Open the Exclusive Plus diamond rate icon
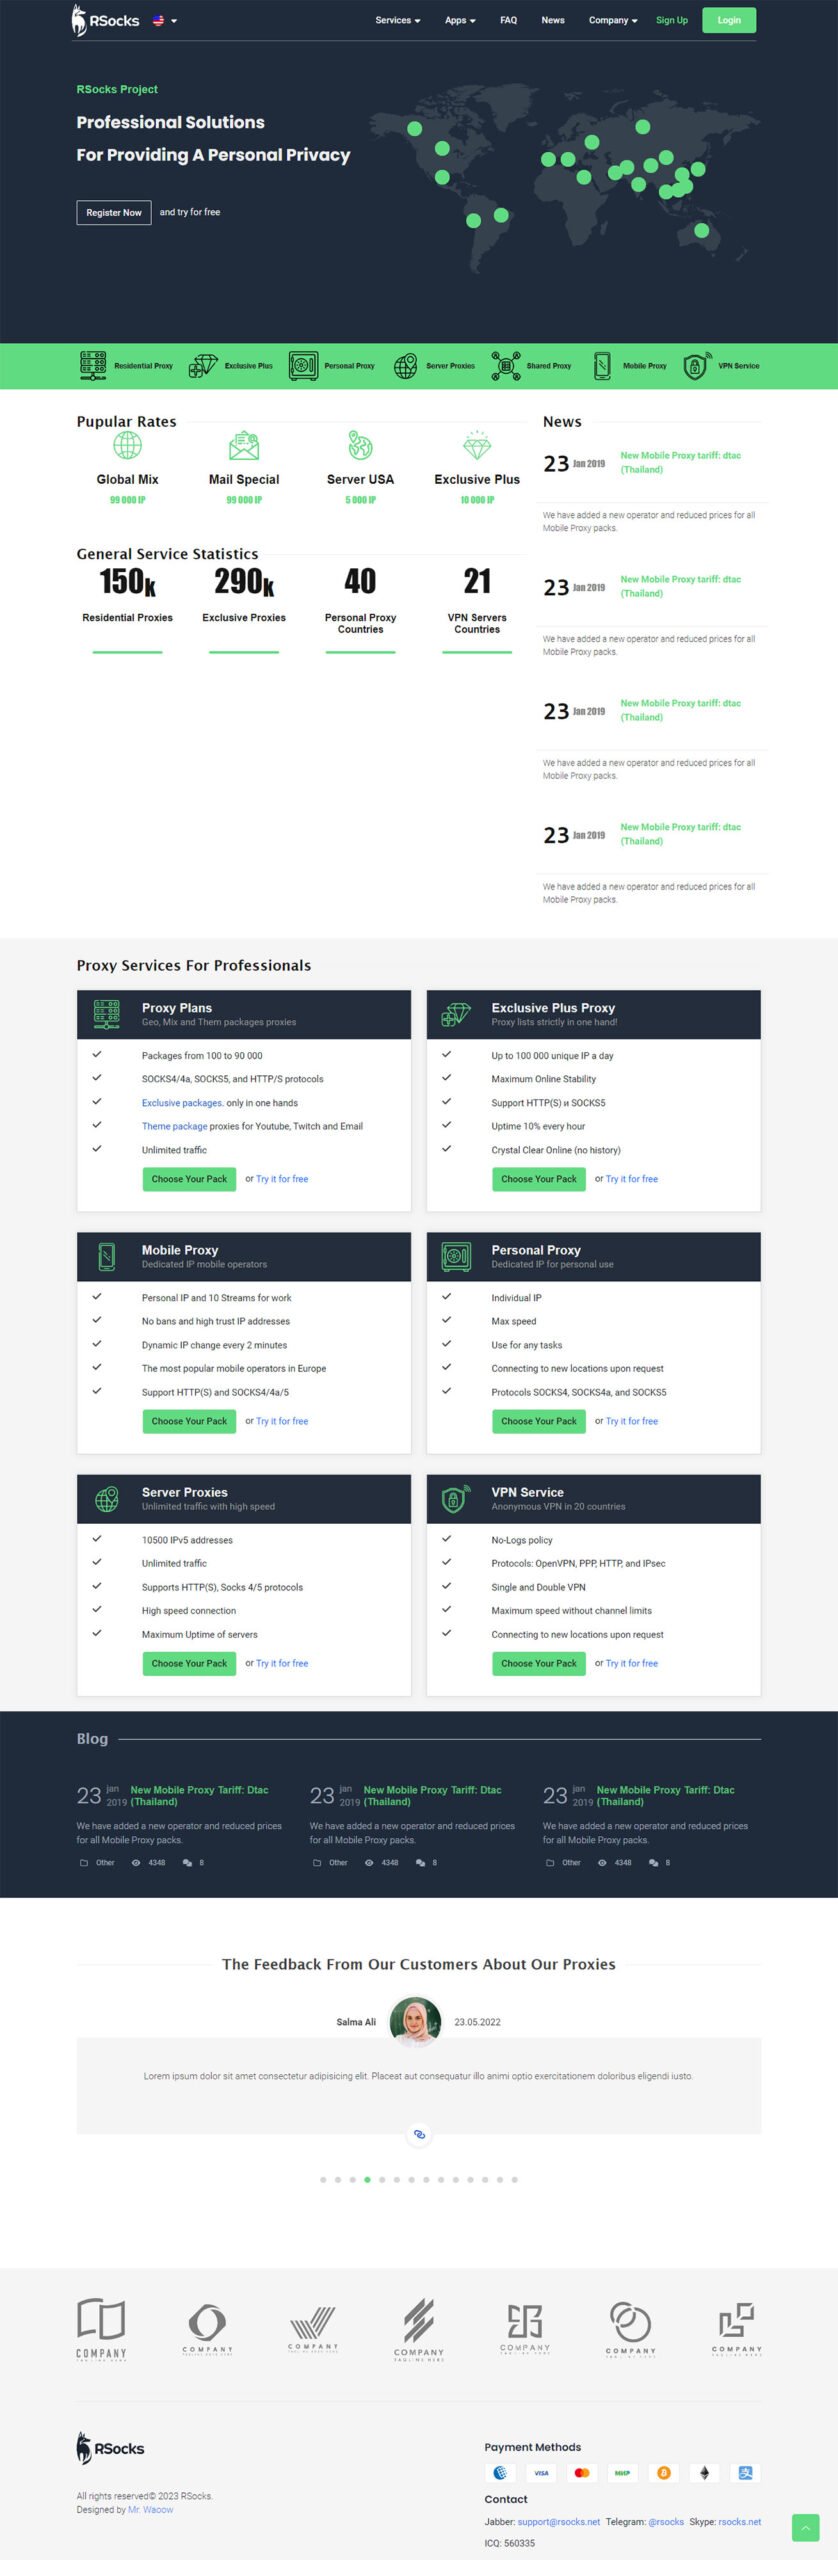The height and width of the screenshot is (2560, 838). [477, 446]
